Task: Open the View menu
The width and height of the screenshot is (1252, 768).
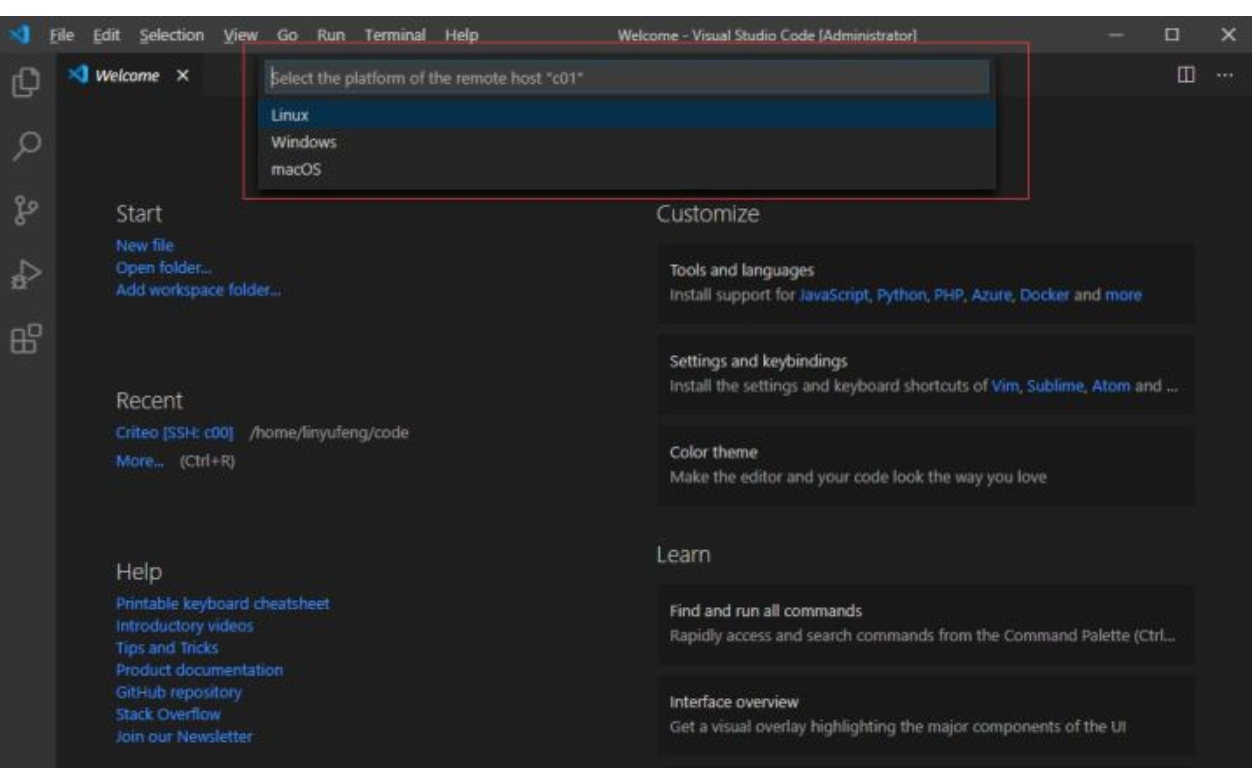Action: [x=240, y=35]
